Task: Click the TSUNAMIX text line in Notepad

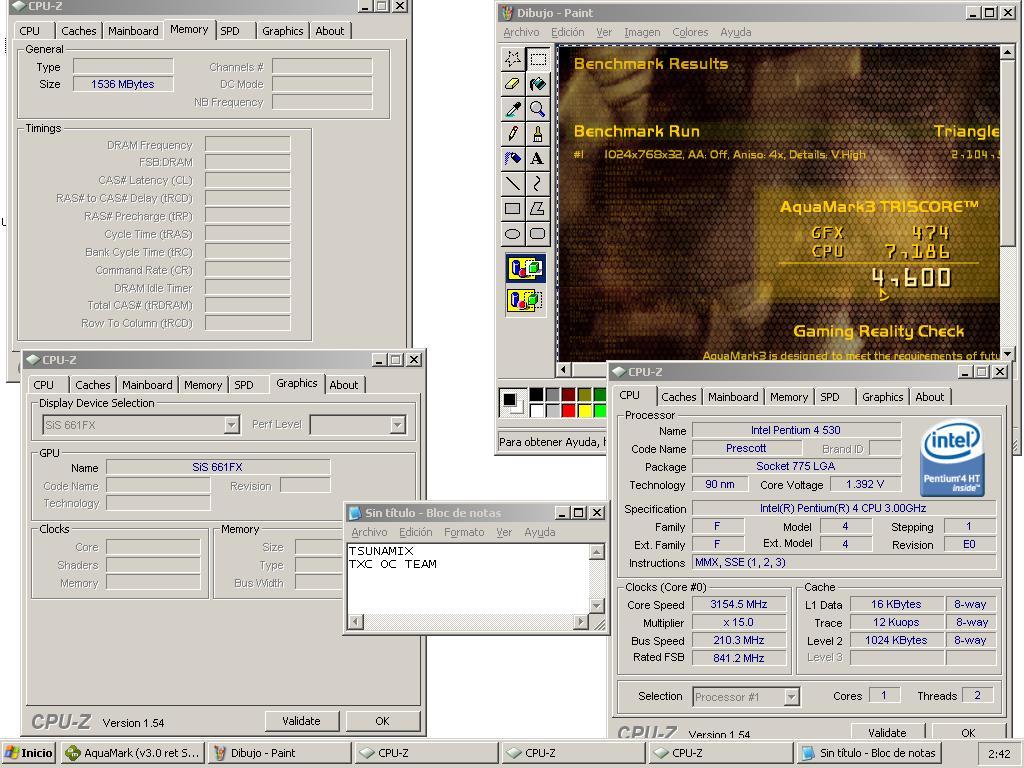Action: pyautogui.click(x=381, y=551)
